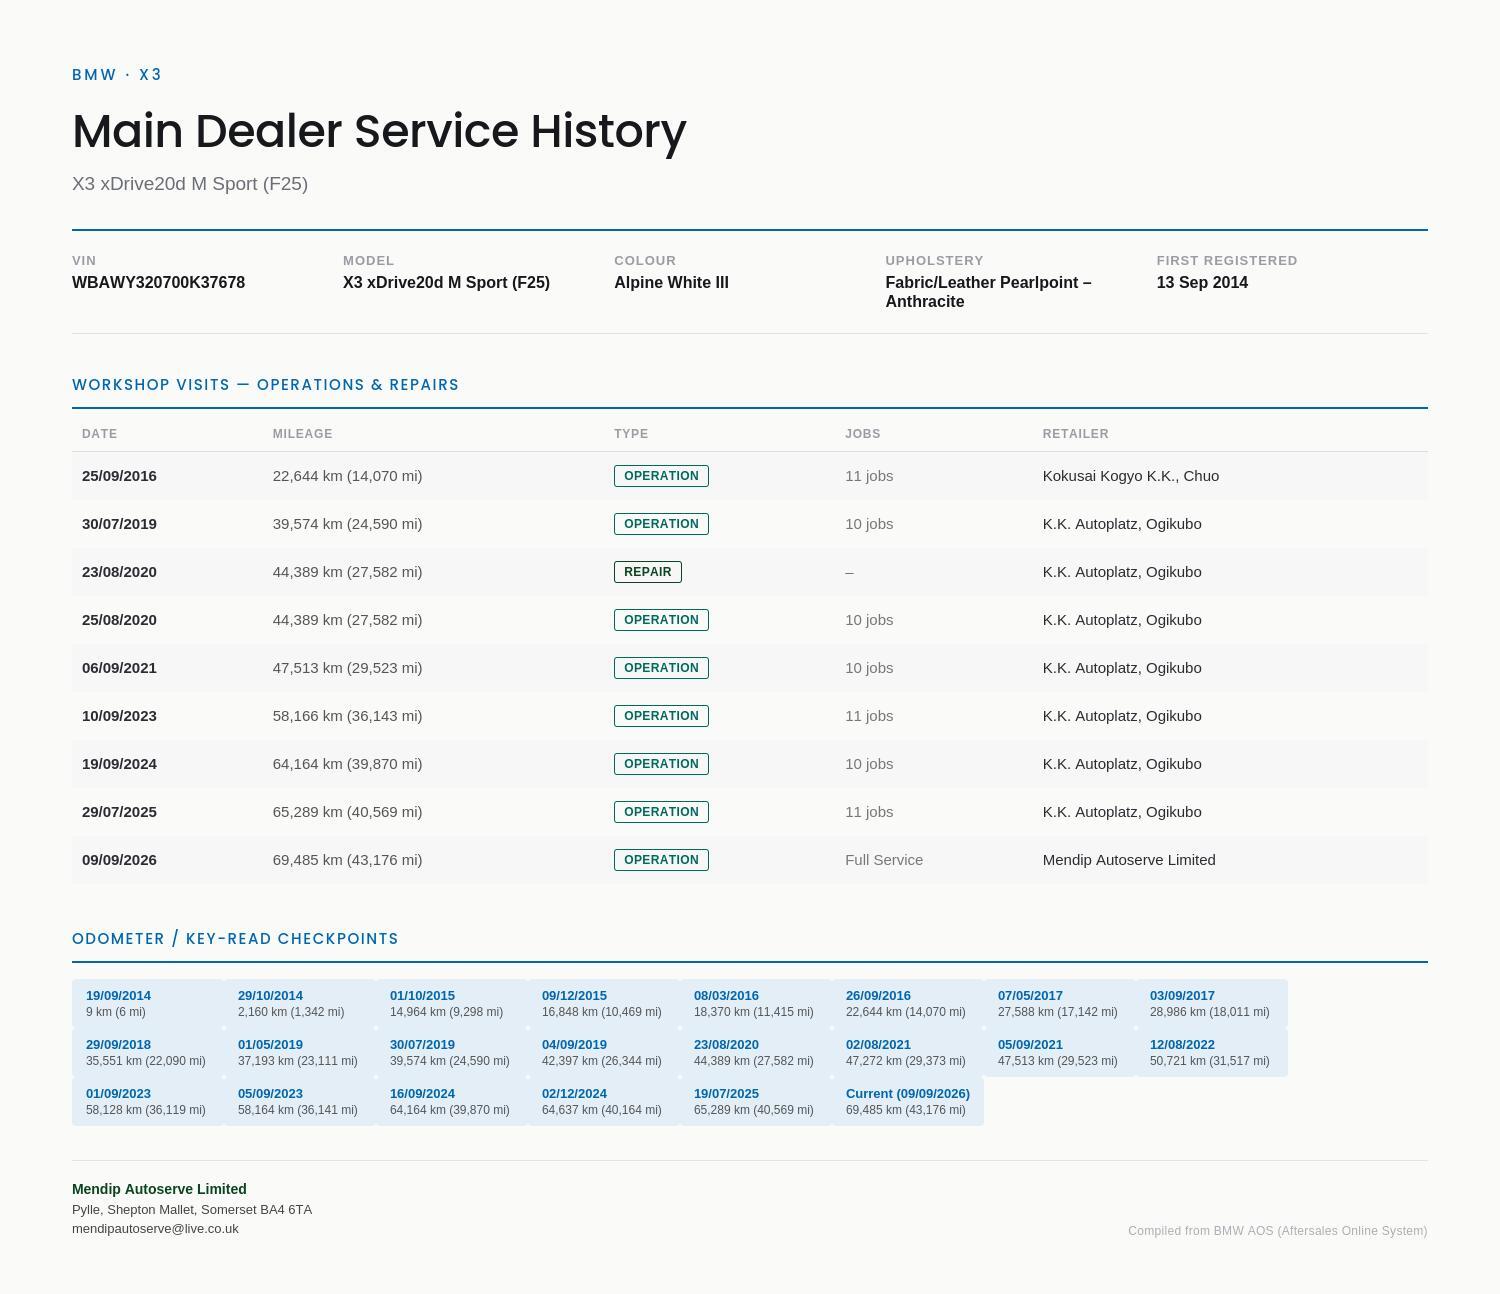Select the 19/09/2014 checkpoint card

tap(148, 1004)
